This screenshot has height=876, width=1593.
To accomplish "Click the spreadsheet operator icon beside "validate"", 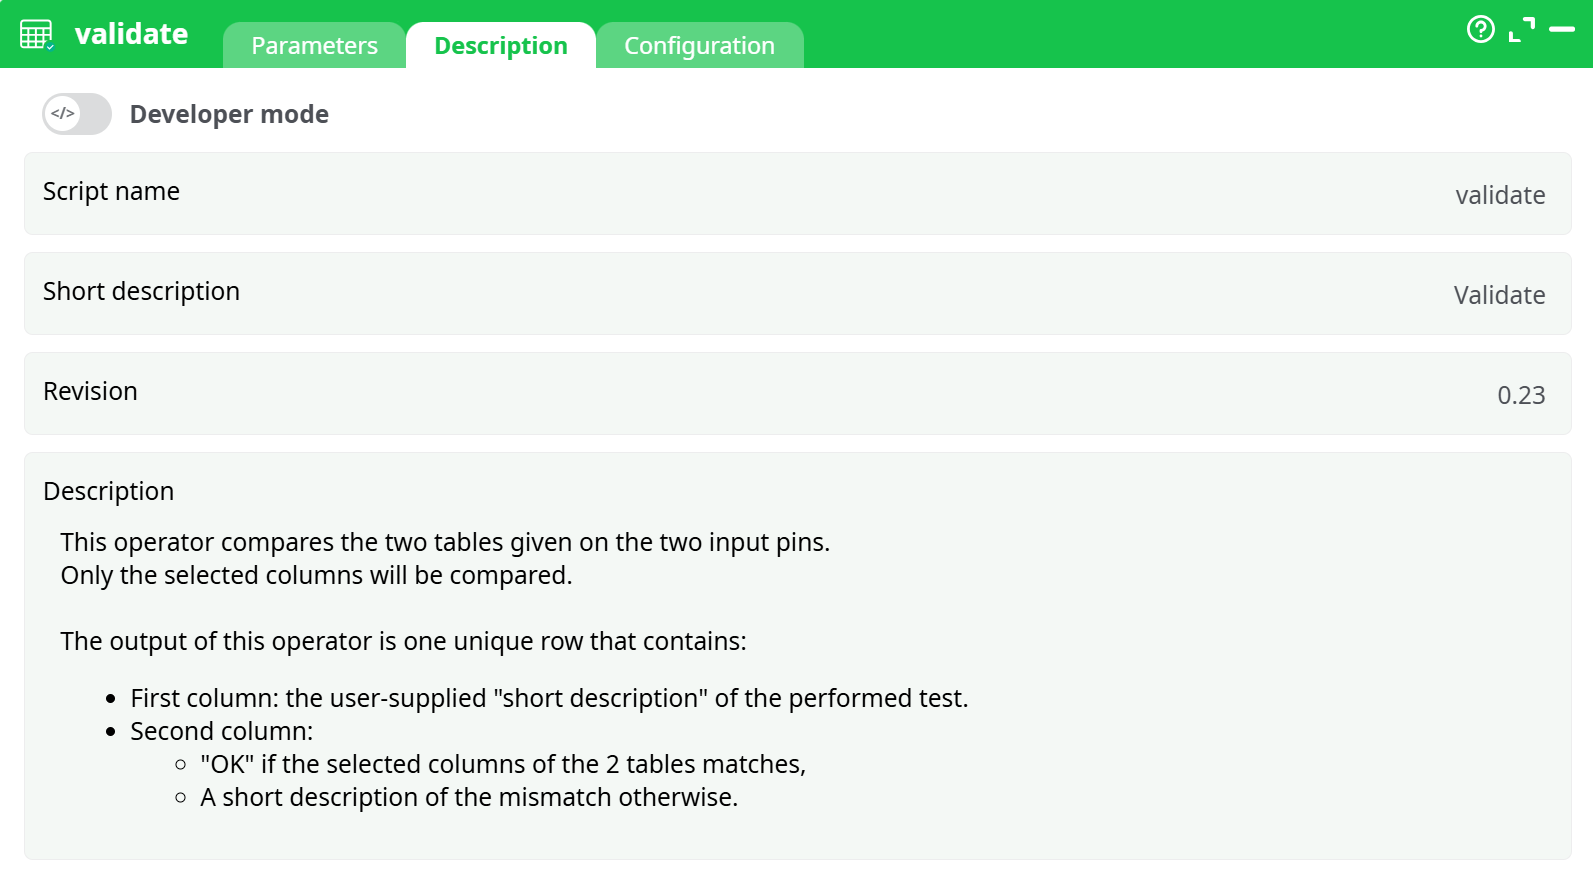I will click(x=37, y=33).
